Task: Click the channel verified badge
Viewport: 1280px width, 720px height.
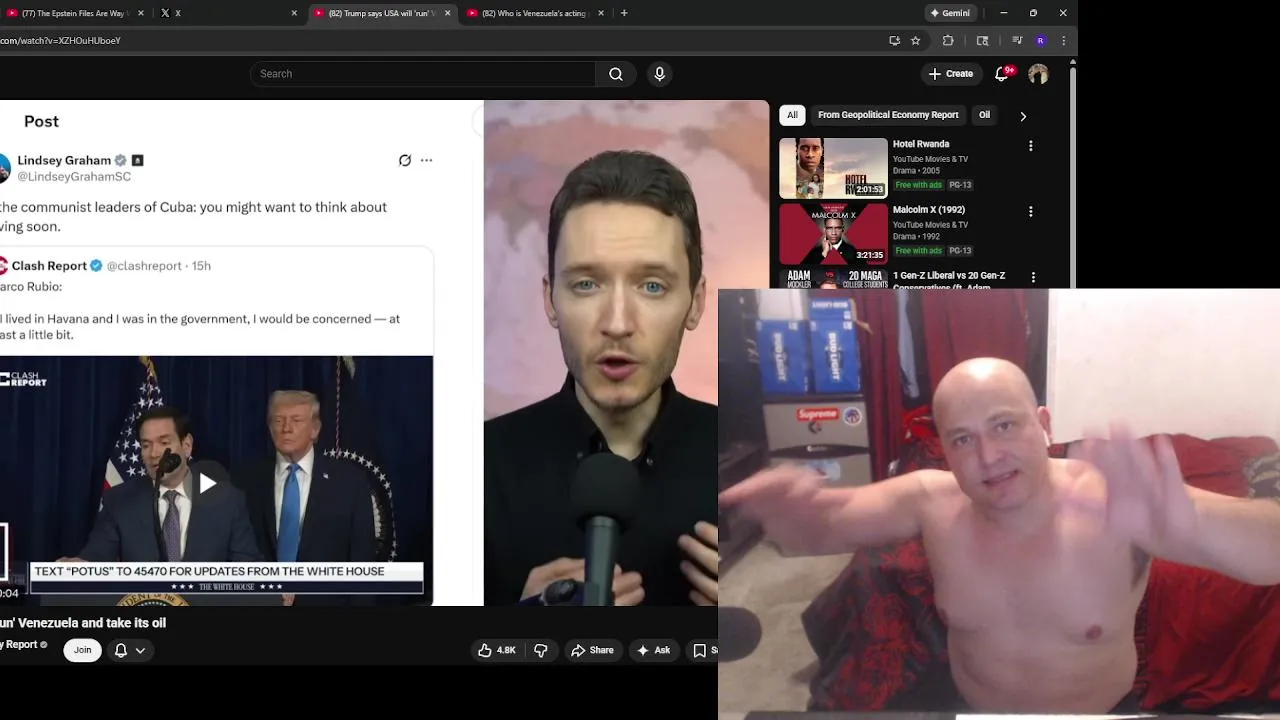Action: (43, 645)
